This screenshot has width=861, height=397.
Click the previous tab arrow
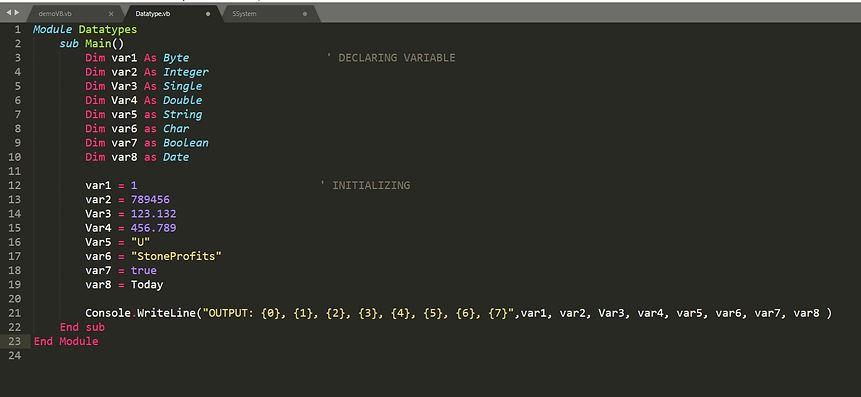pyautogui.click(x=8, y=12)
